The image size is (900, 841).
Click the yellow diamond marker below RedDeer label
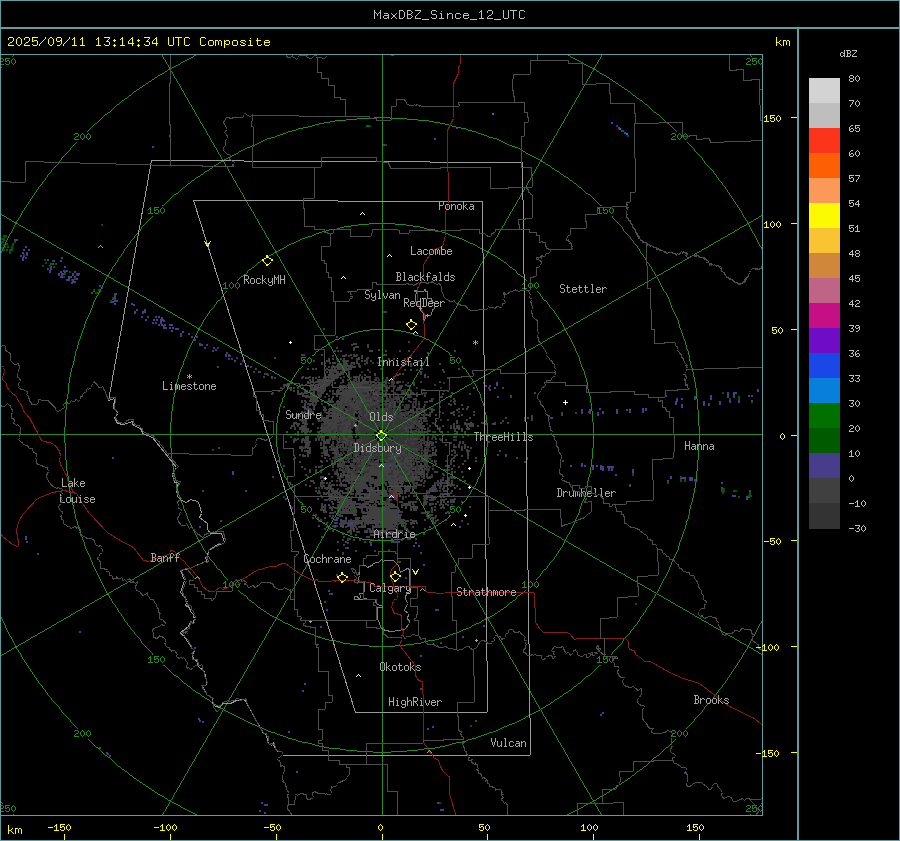pos(411,325)
